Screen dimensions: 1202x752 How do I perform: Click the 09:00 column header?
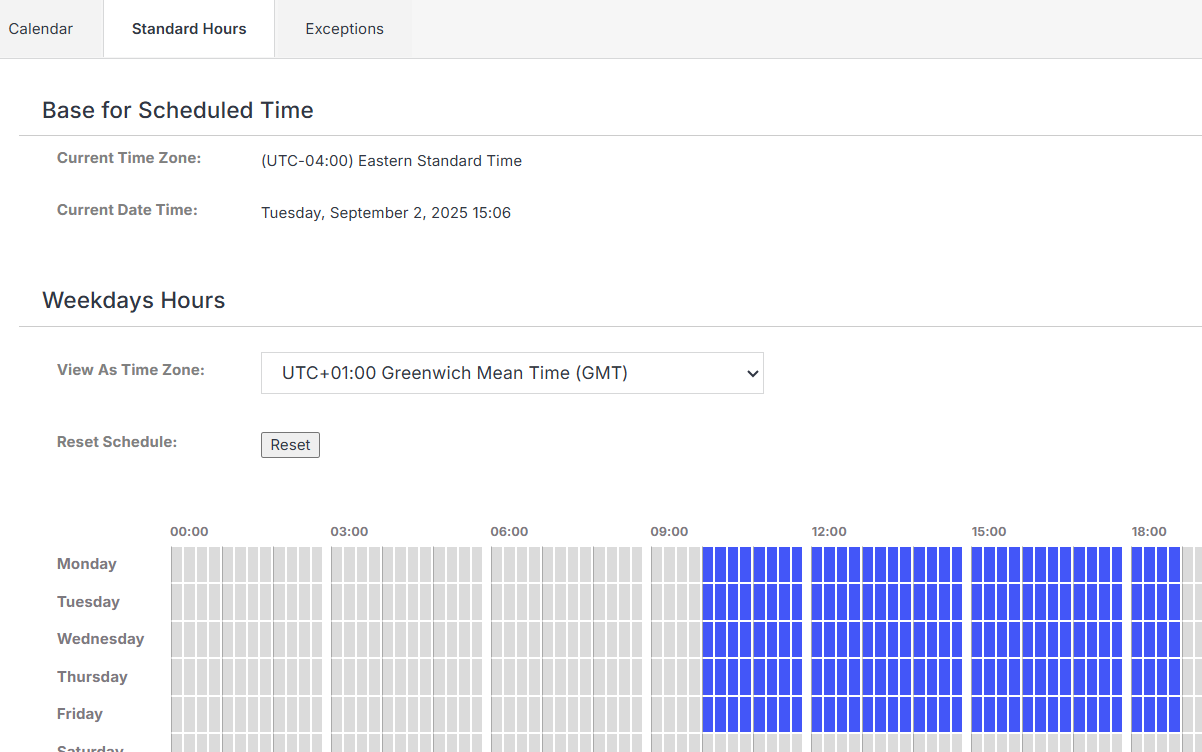[x=669, y=532]
